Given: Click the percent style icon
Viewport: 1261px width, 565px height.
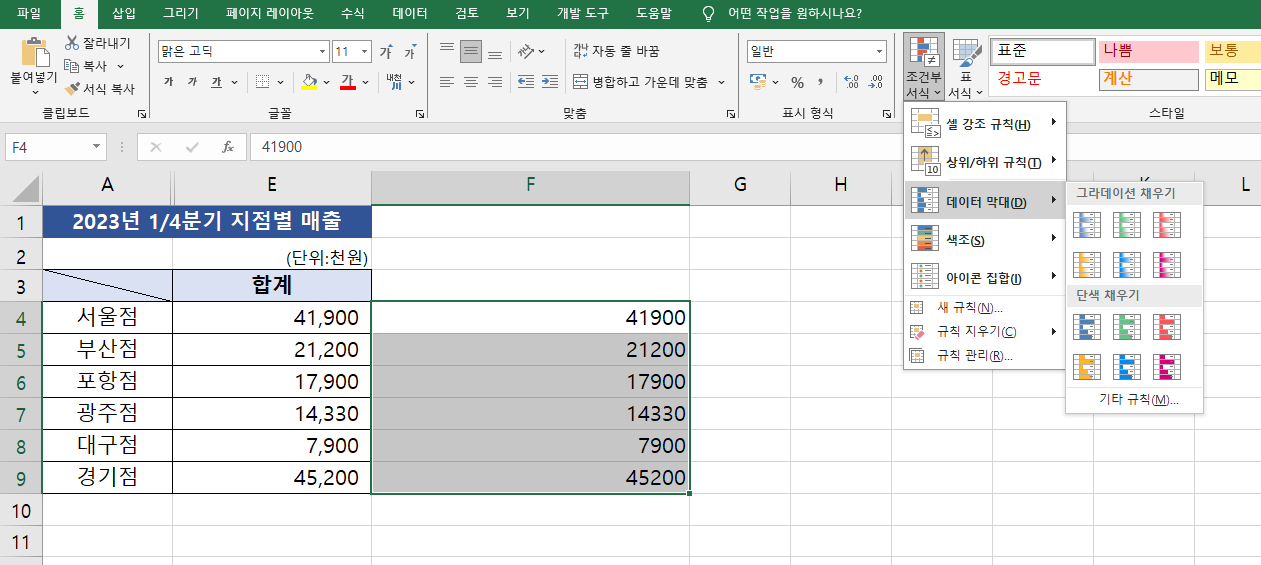Looking at the screenshot, I should [797, 82].
